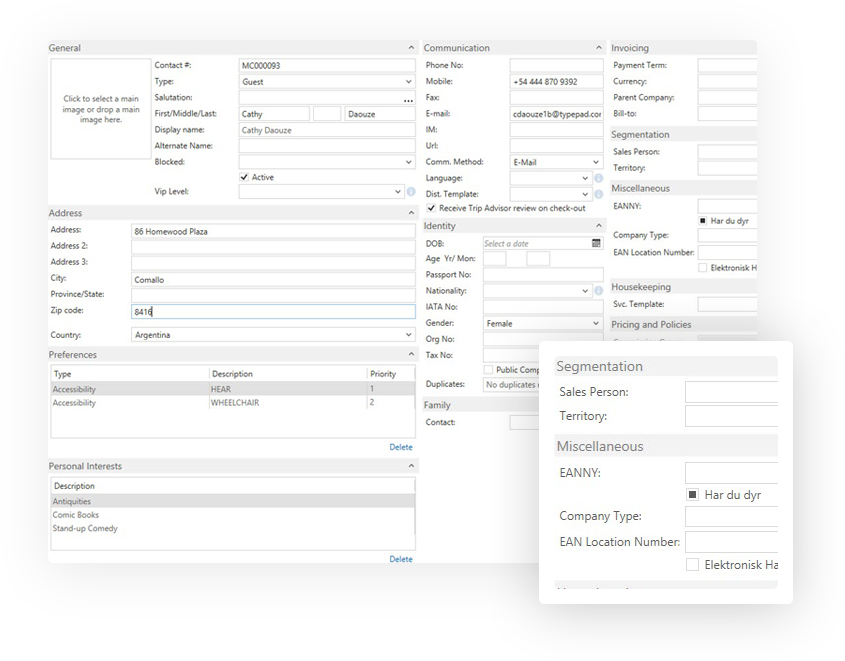Click Company Type field in enlarged callout
This screenshot has height=661, width=845.
(731, 516)
